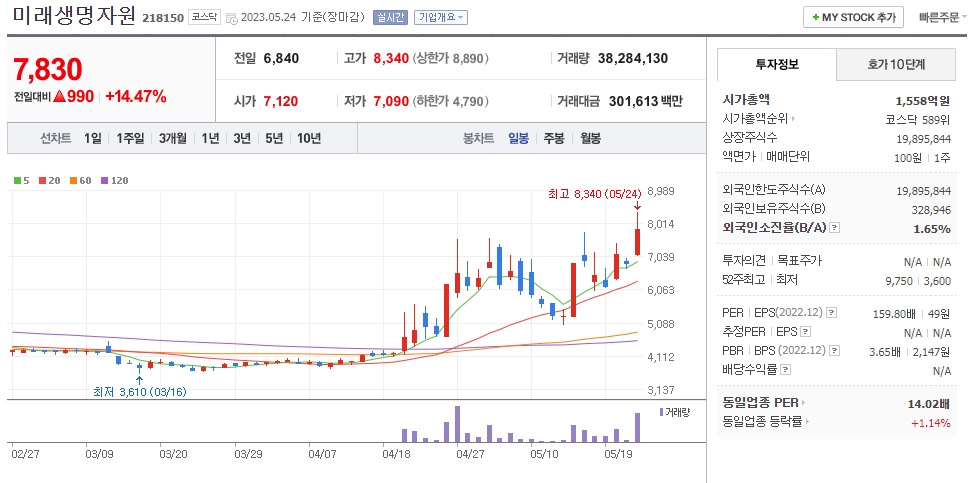Click the orange 60-day moving average legend
Viewport: 970px width, 483px height.
point(80,181)
